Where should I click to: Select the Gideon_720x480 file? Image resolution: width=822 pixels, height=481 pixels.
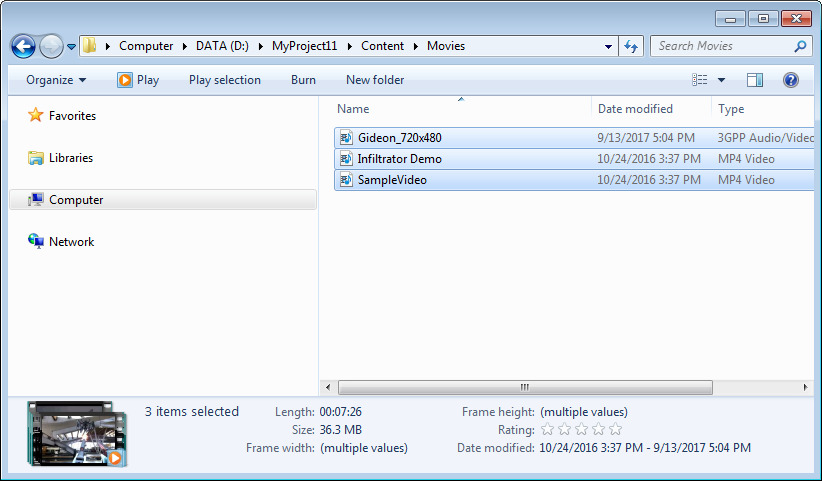399,138
